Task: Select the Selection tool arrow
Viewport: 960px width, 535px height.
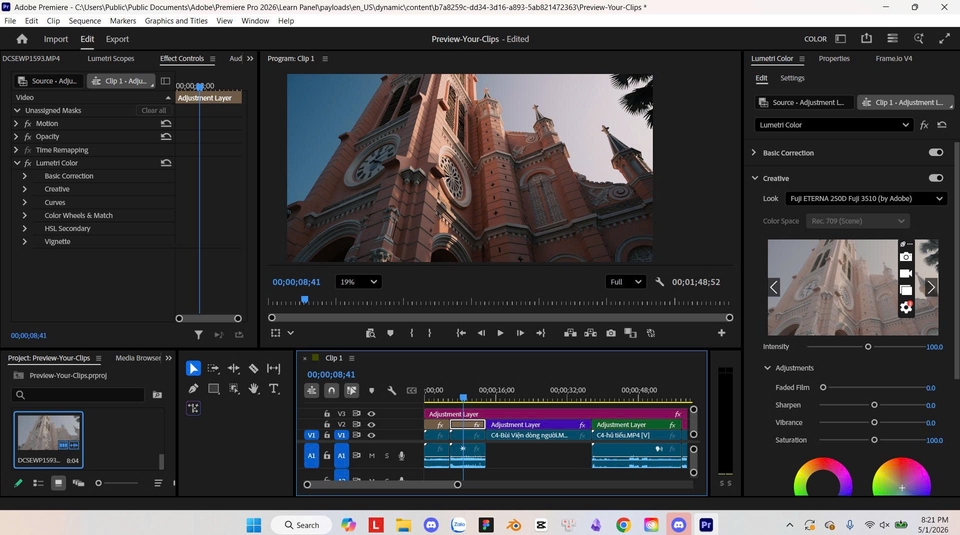Action: (x=193, y=369)
